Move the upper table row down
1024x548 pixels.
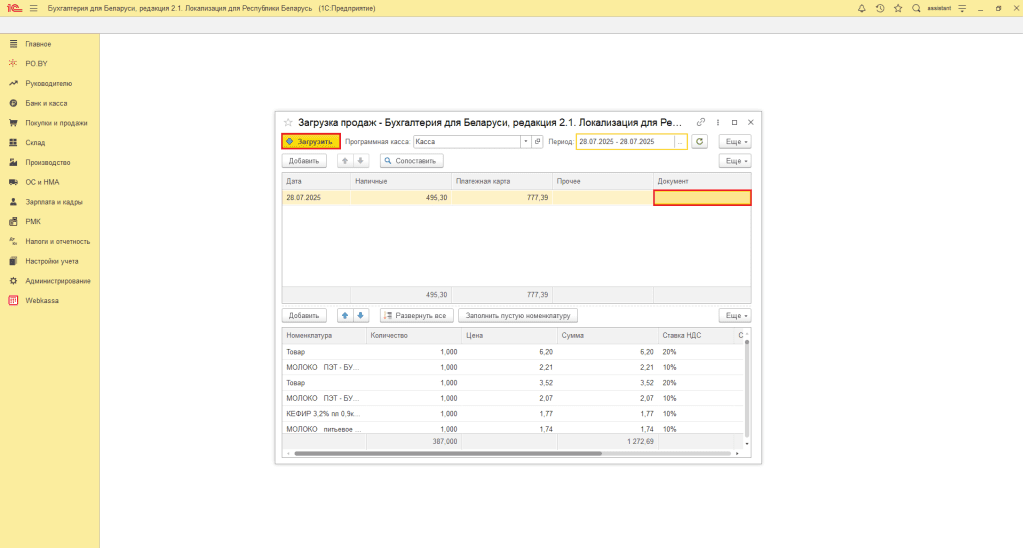(360, 161)
